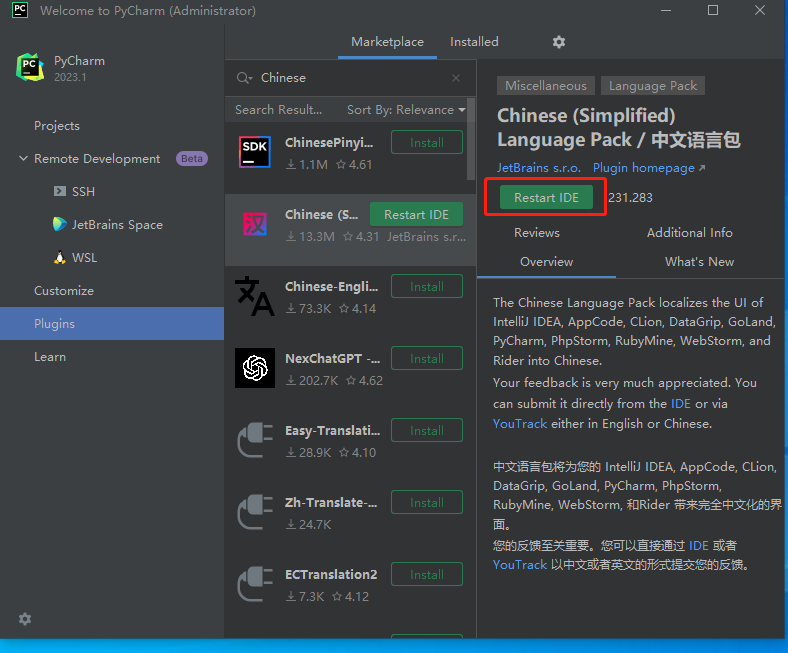Open the What's New tab
Viewport: 788px width, 653px height.
click(x=699, y=262)
